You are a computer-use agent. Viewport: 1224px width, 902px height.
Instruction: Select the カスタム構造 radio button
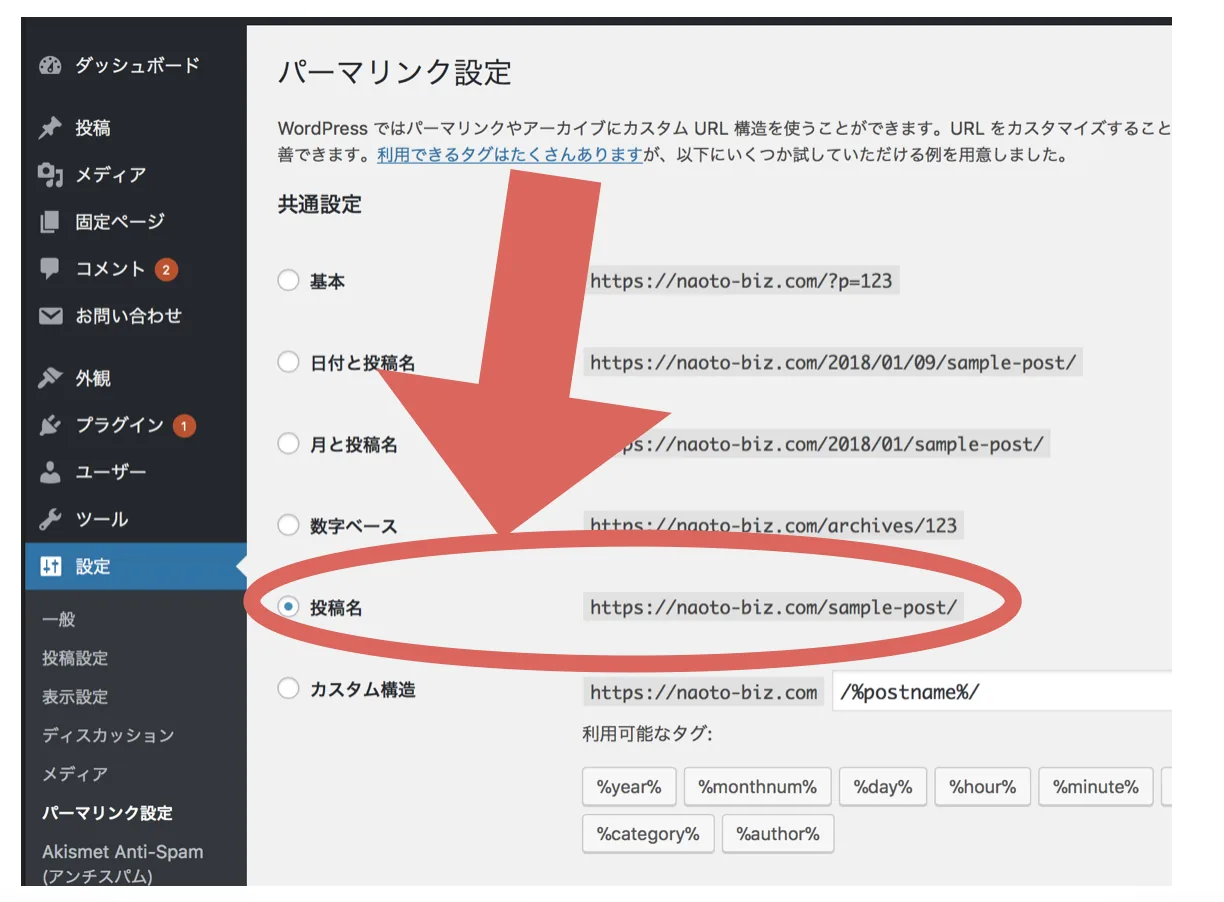point(288,688)
